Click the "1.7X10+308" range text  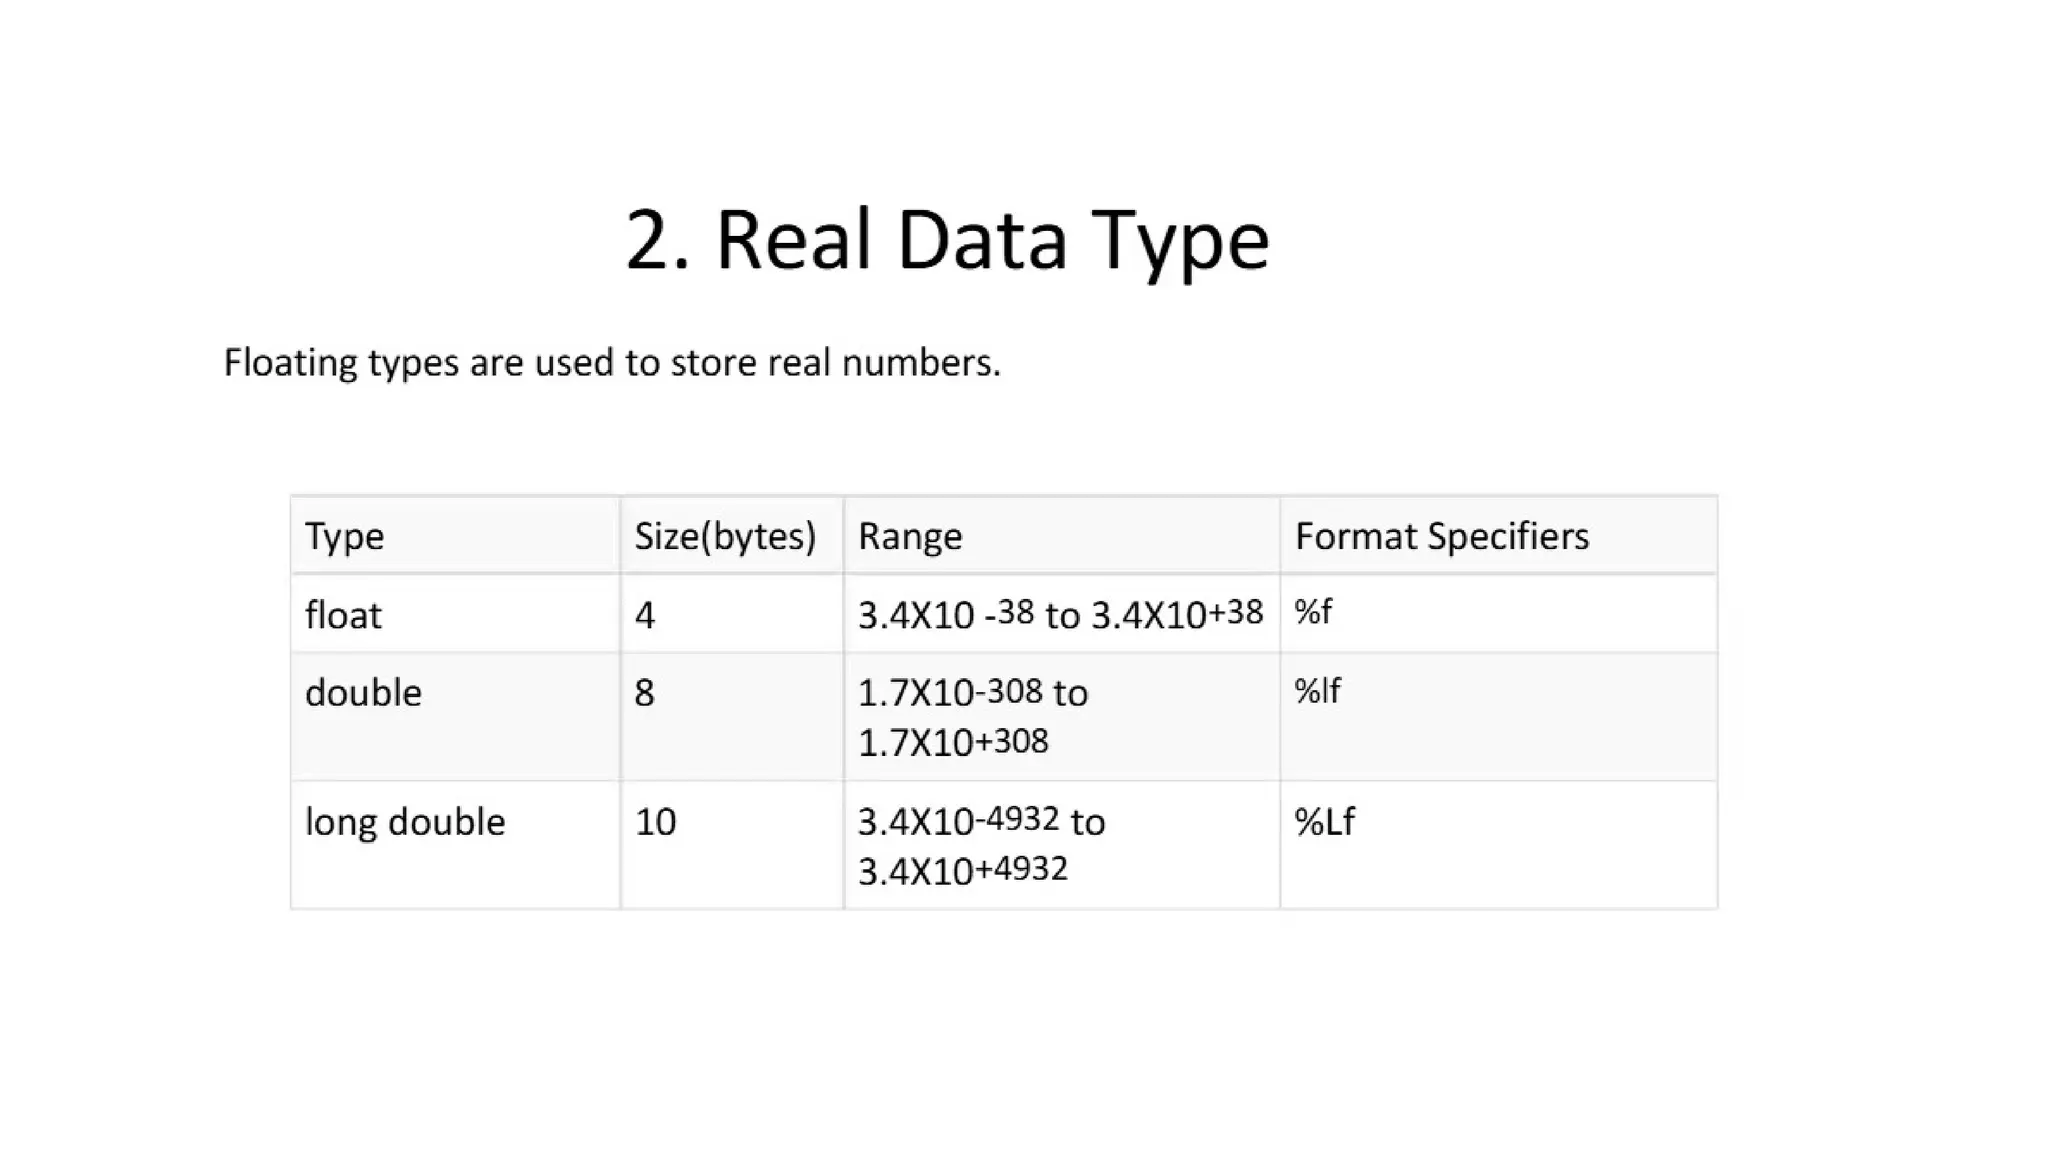tap(953, 742)
